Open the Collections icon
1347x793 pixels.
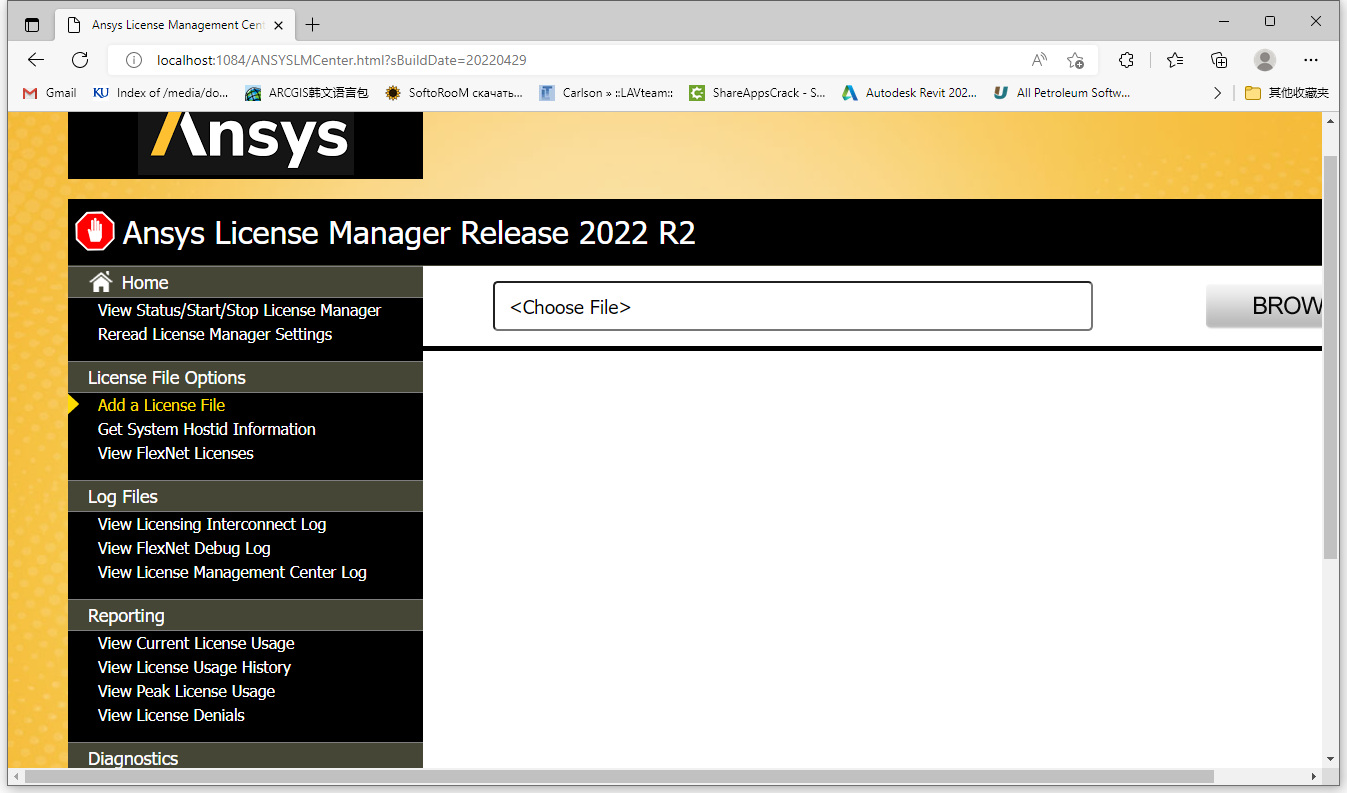(x=1219, y=59)
